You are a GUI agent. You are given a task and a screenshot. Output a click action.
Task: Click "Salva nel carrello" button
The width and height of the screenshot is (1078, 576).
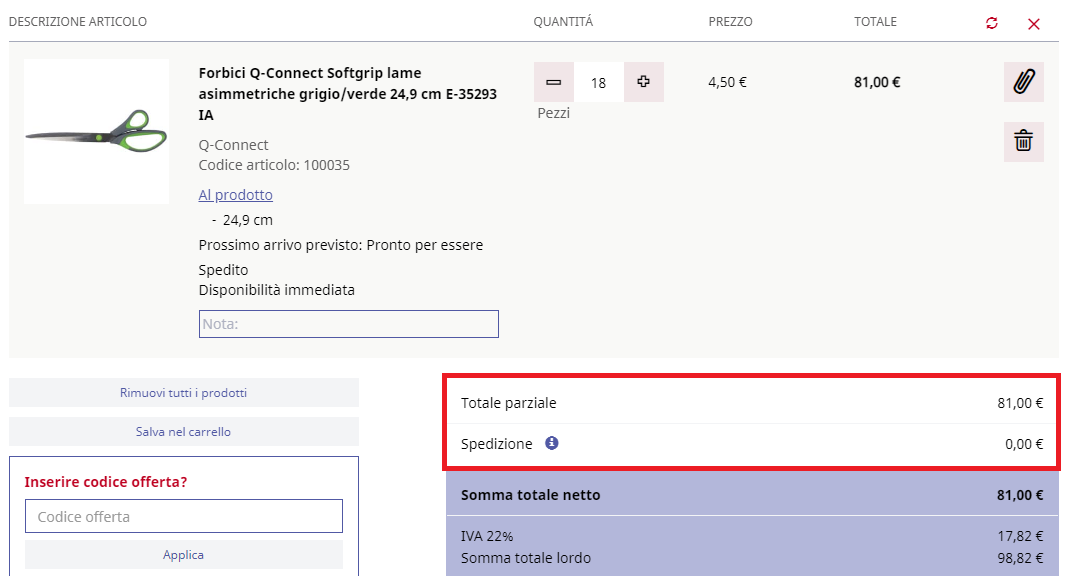(x=184, y=432)
